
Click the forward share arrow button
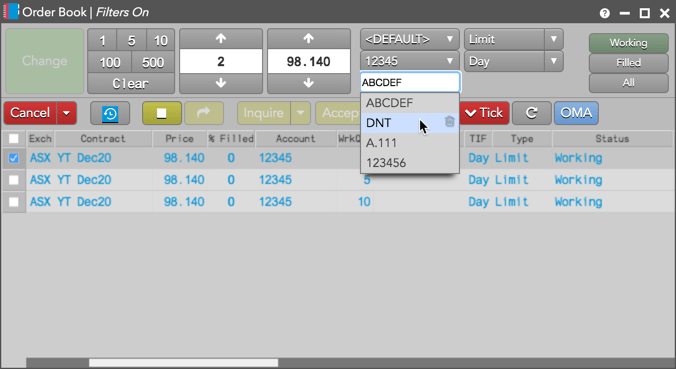(x=204, y=113)
